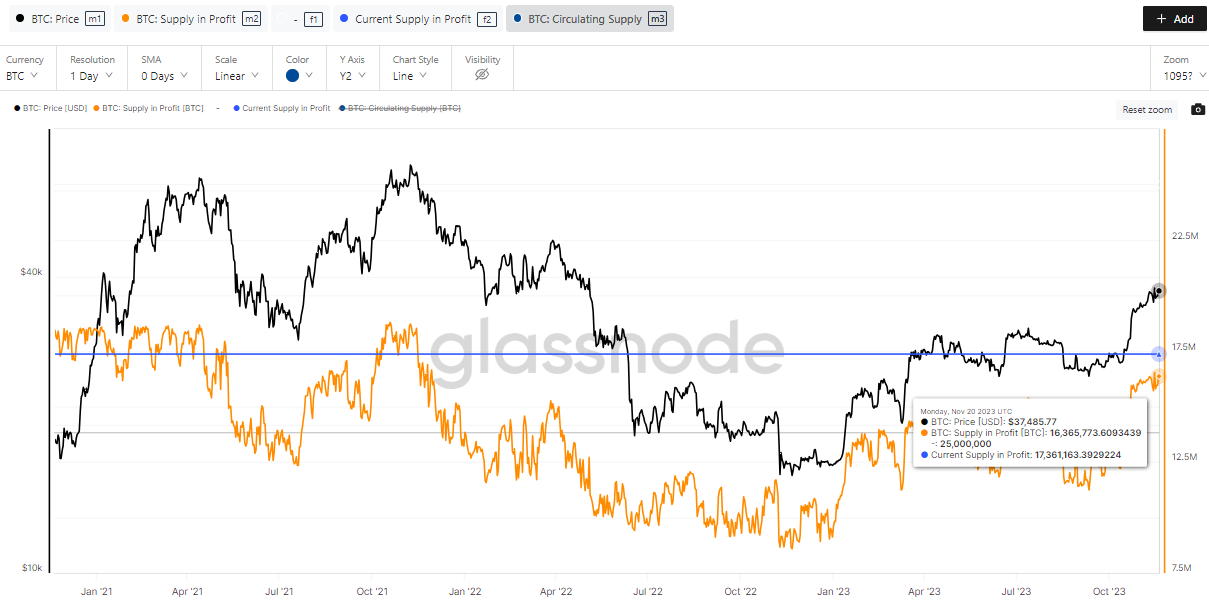1209x612 pixels.
Task: Toggle BTC: Price [USD] legend entry
Action: [x=53, y=108]
